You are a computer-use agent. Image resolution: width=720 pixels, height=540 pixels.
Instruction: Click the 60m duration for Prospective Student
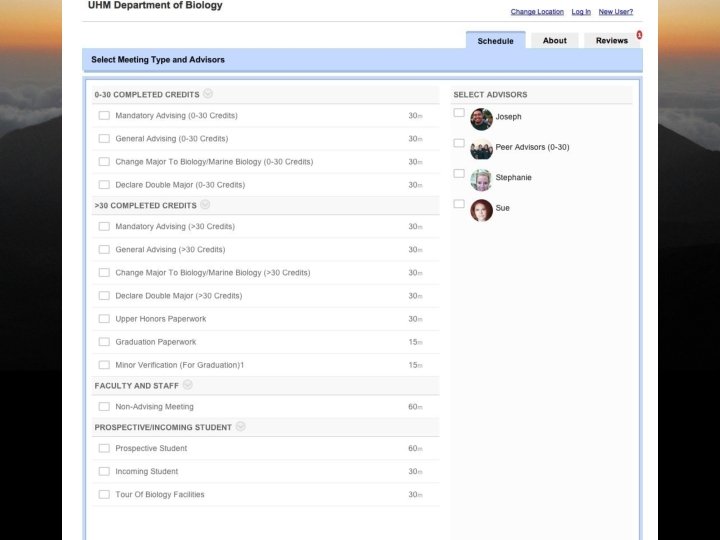pos(415,448)
